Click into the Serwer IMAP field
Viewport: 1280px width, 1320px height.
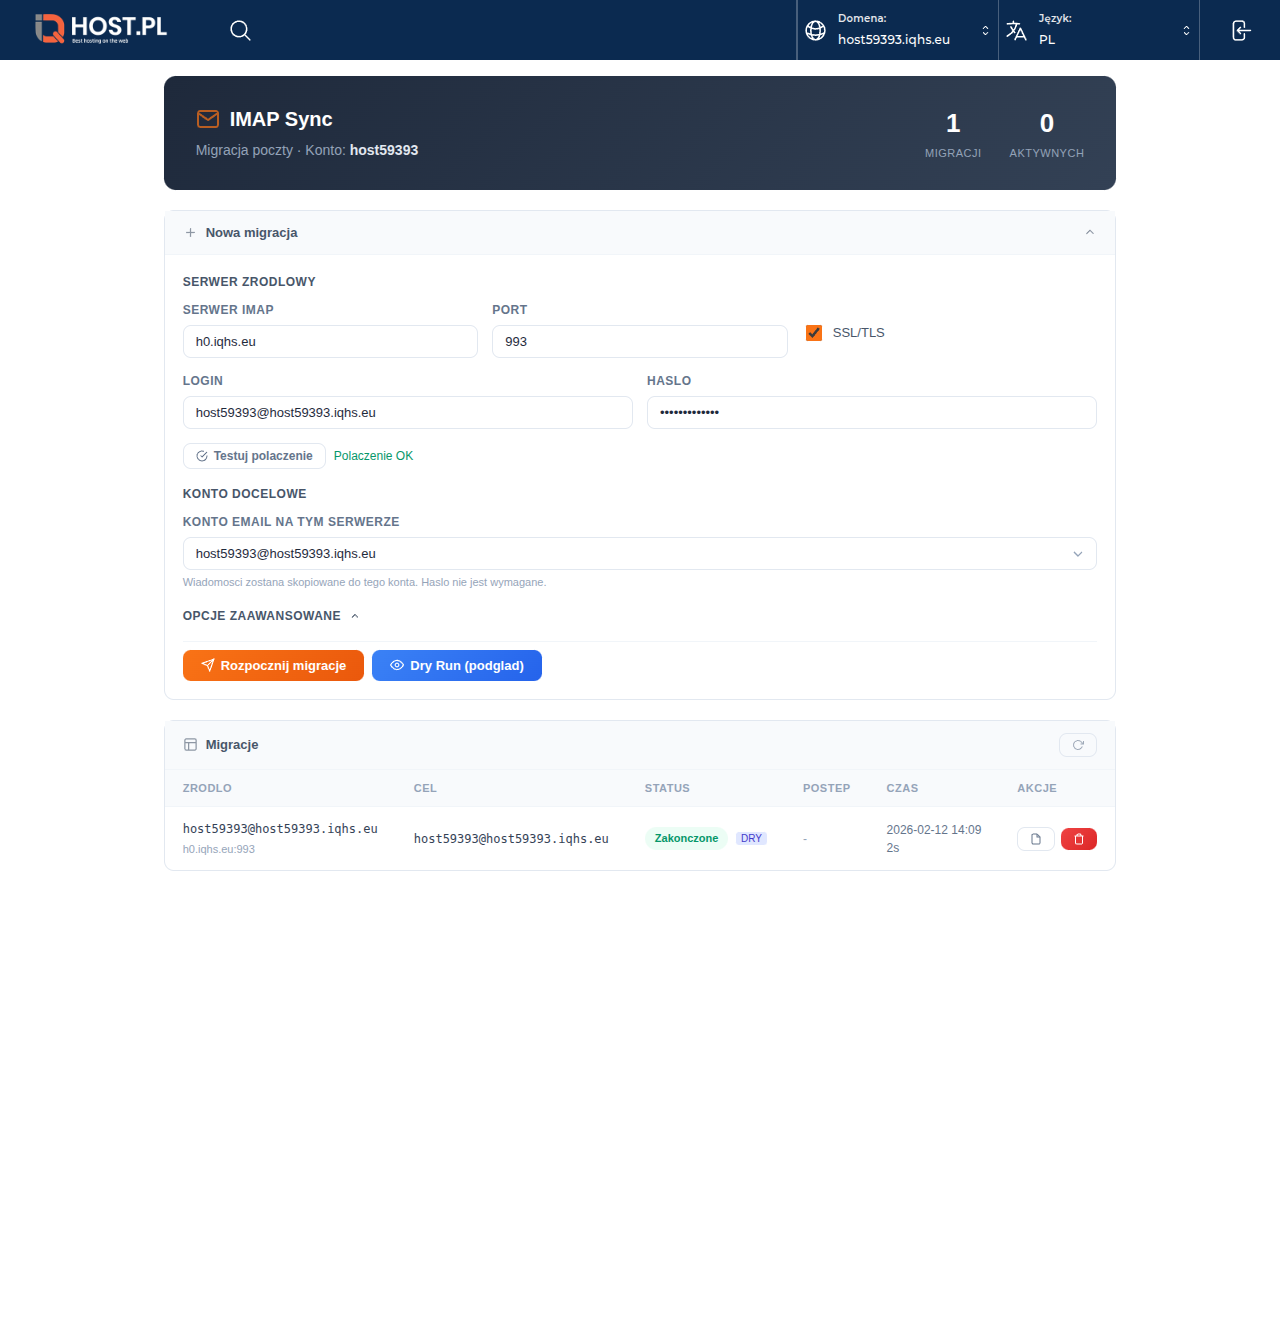tap(330, 342)
